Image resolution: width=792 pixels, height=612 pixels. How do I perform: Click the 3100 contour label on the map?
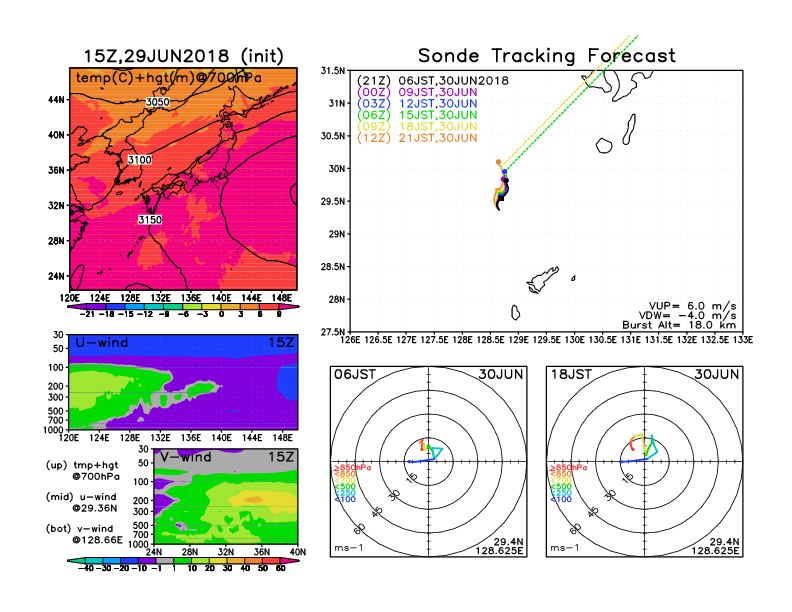(x=139, y=160)
